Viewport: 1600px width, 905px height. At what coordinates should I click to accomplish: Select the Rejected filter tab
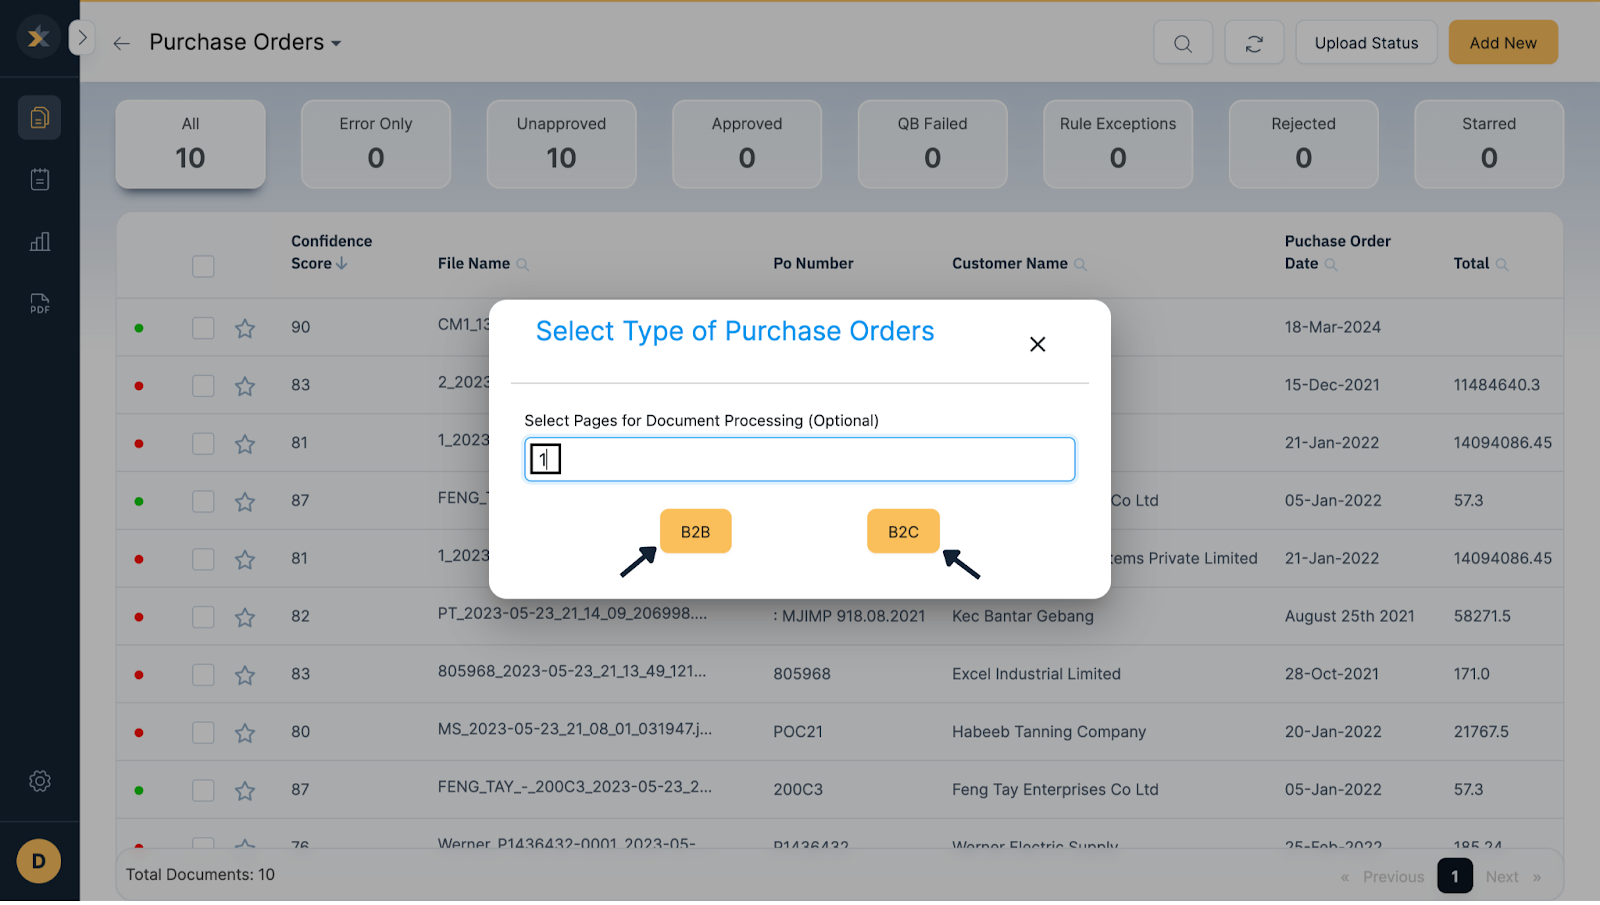[x=1303, y=144]
